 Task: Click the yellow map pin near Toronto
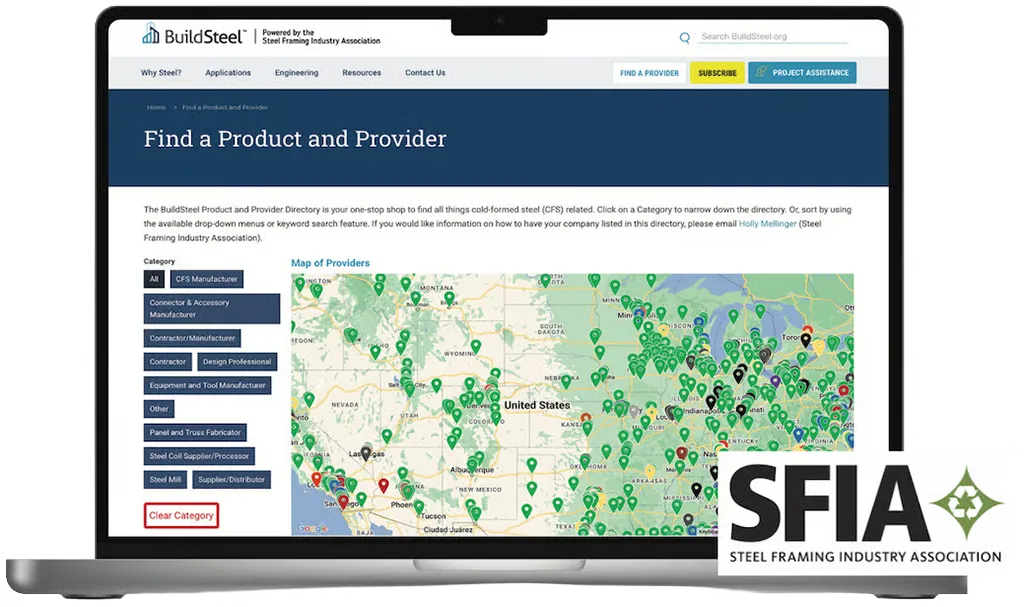(x=818, y=347)
